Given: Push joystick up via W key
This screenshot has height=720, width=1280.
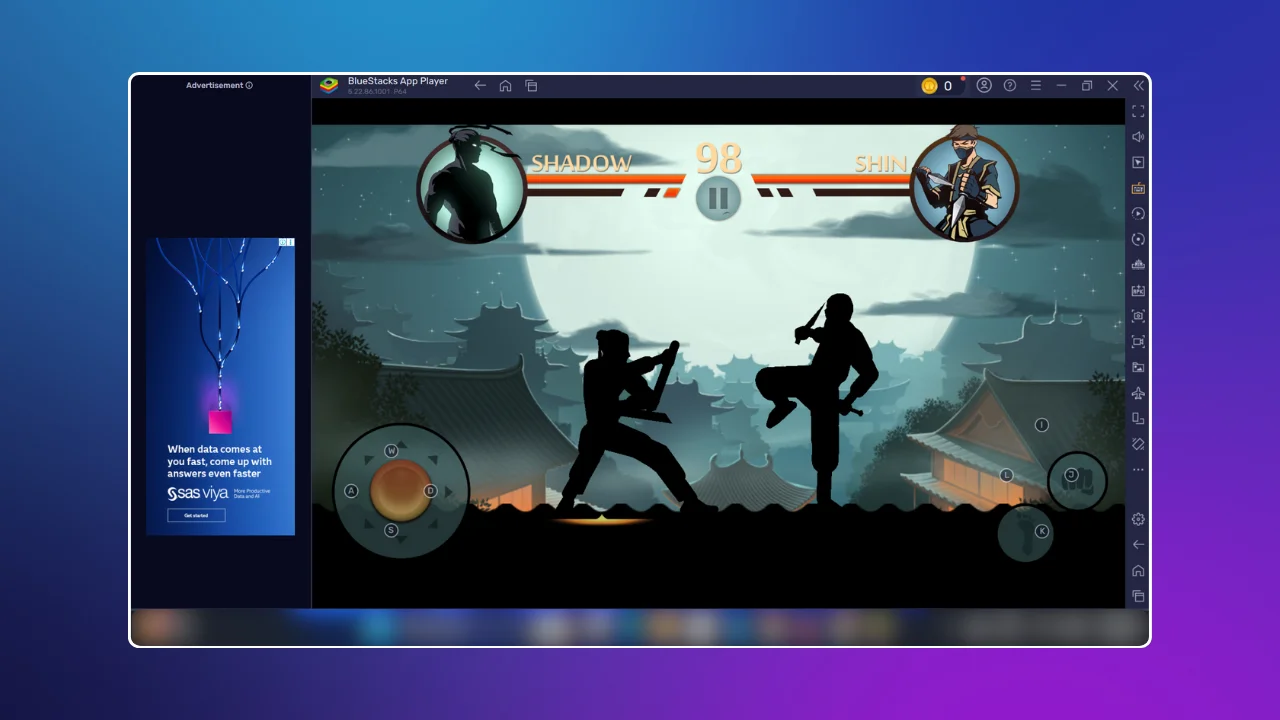Looking at the screenshot, I should click(391, 451).
